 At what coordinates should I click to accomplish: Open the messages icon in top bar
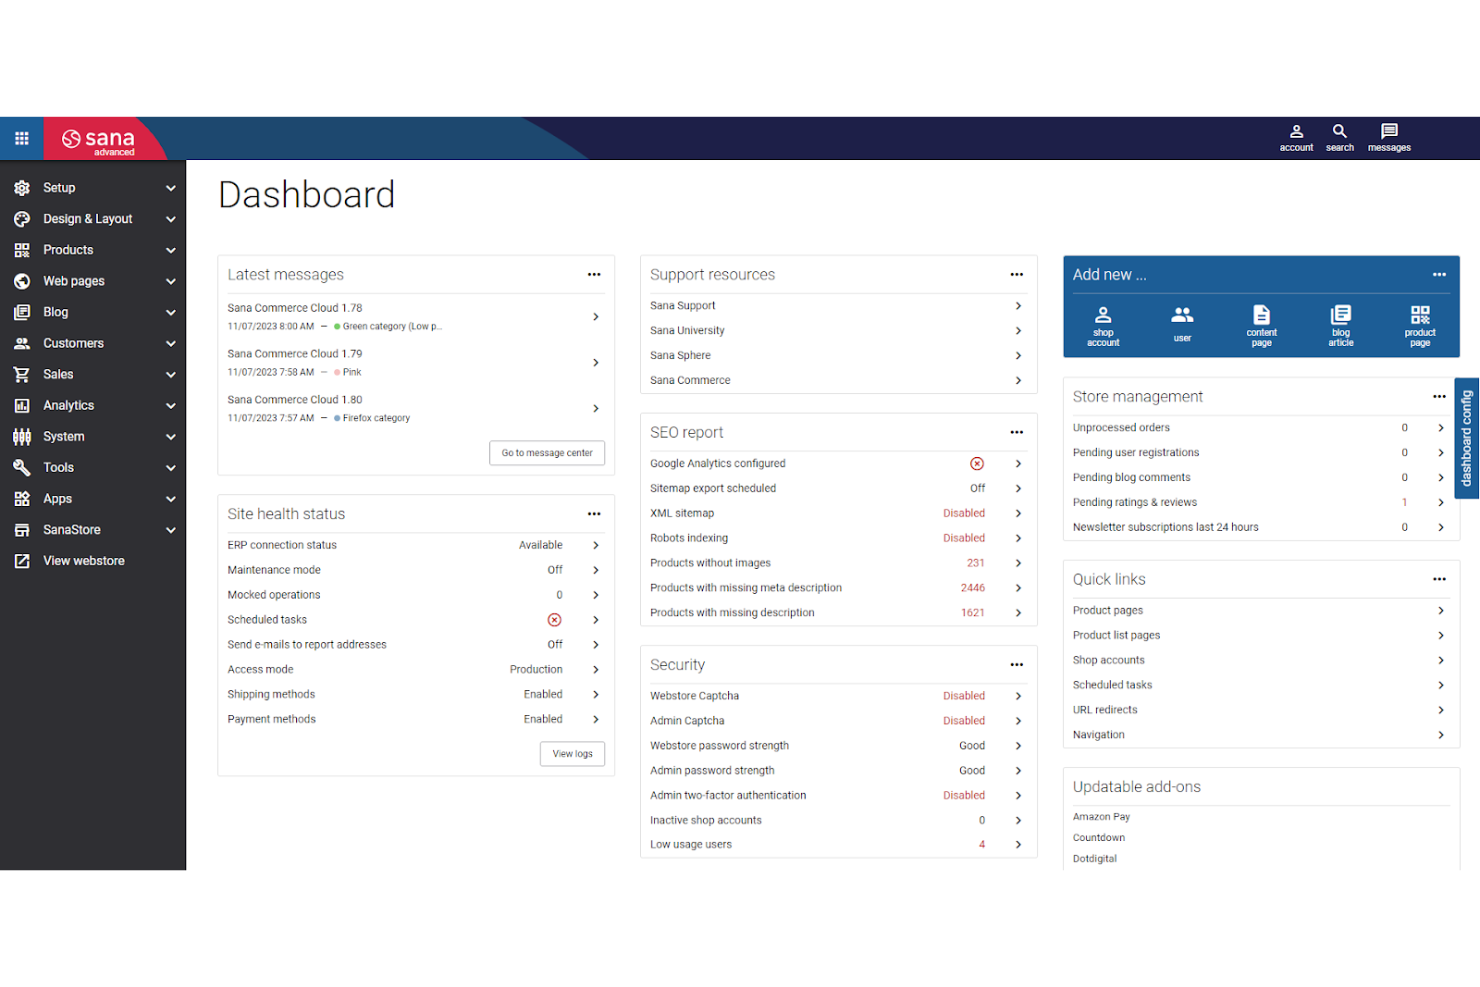[x=1389, y=137]
